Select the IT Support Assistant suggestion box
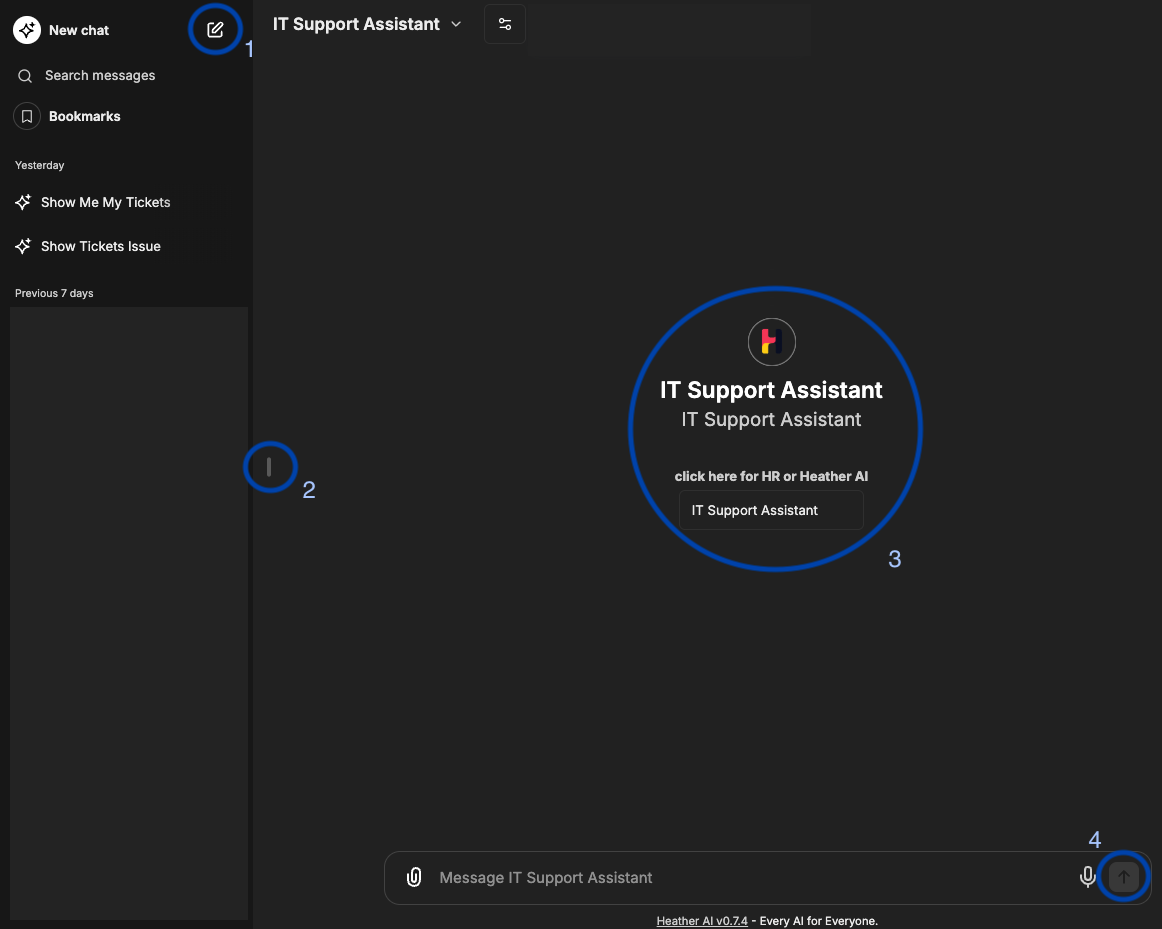Screen dimensions: 1162x929 pyautogui.click(x=770, y=510)
